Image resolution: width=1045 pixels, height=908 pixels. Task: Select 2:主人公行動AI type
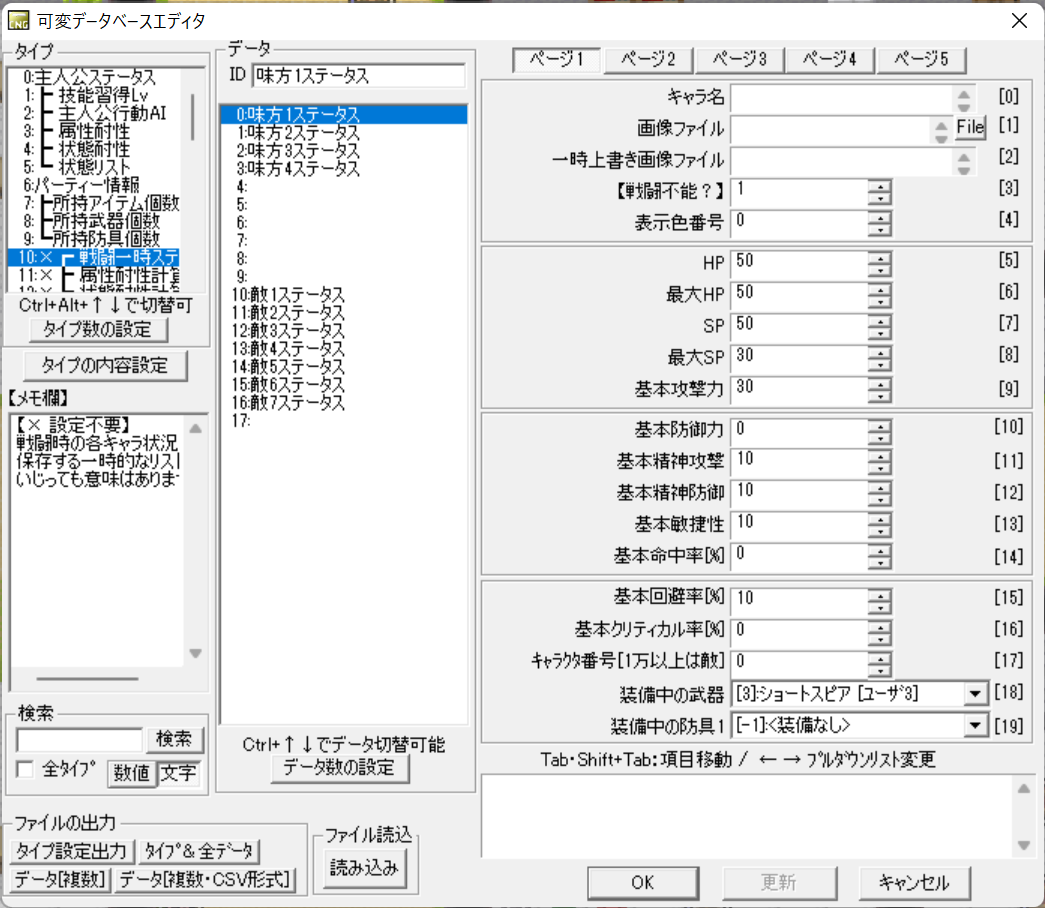pyautogui.click(x=93, y=113)
